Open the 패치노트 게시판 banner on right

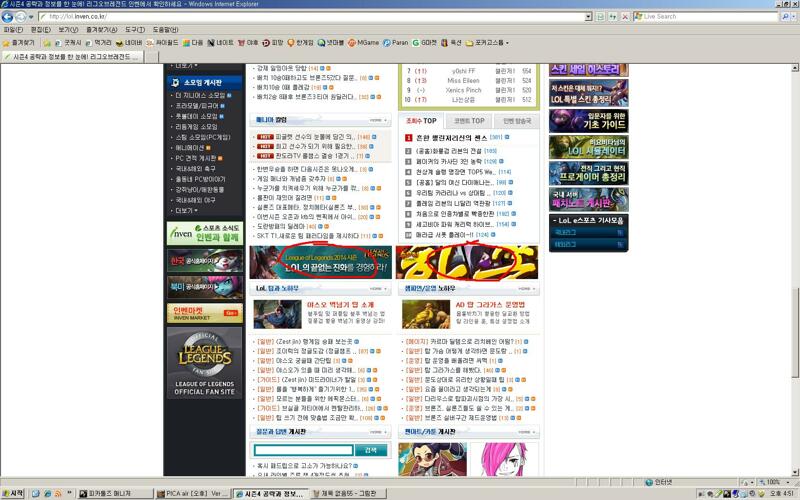tap(588, 199)
